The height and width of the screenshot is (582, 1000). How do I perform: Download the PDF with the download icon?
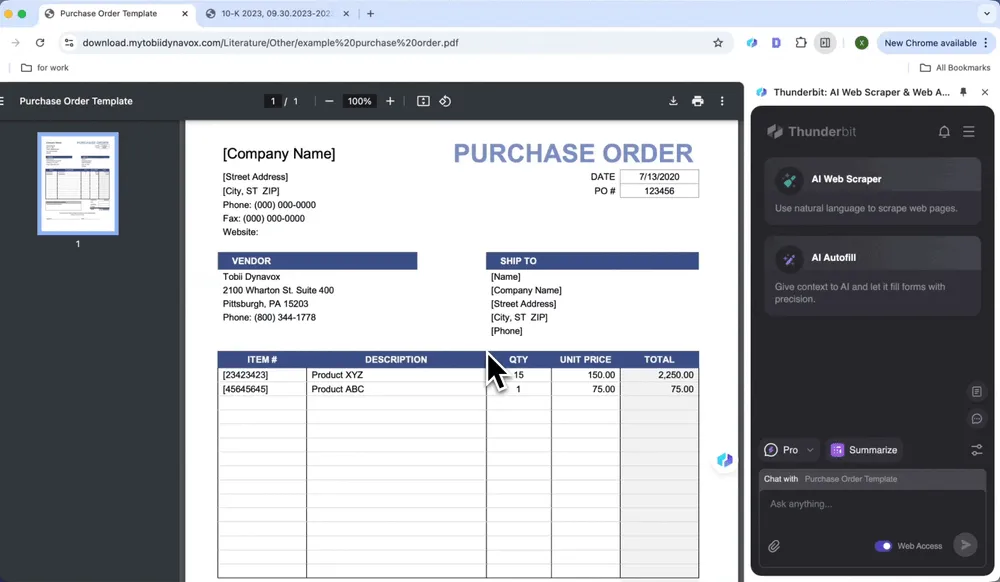tap(673, 101)
